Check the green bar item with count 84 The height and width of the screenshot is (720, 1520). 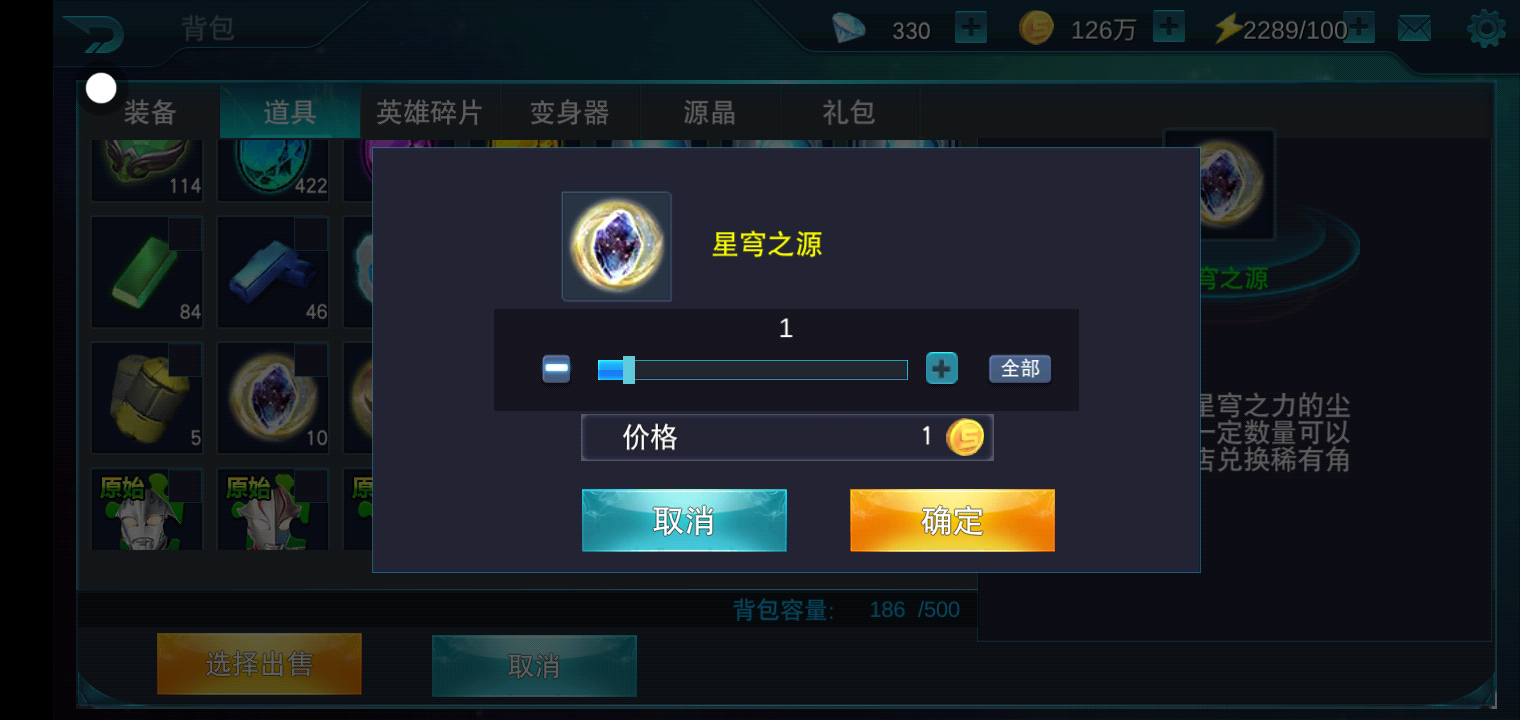[x=147, y=272]
